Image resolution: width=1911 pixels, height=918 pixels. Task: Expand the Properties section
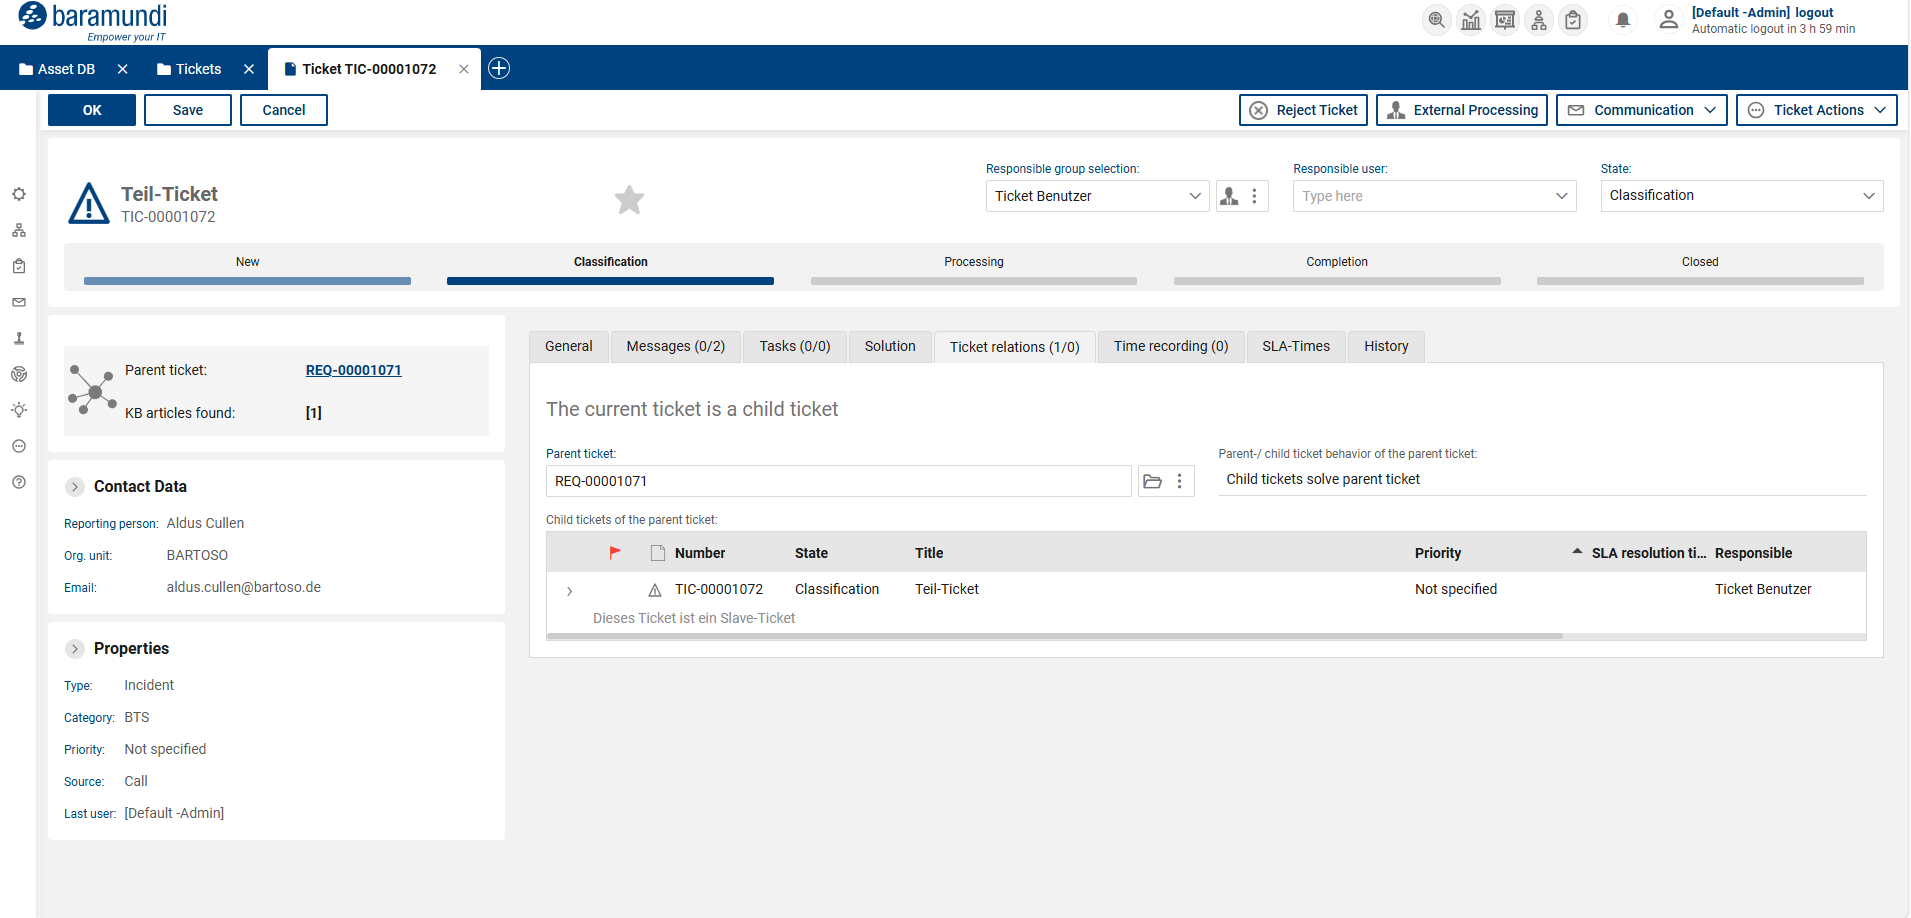75,648
